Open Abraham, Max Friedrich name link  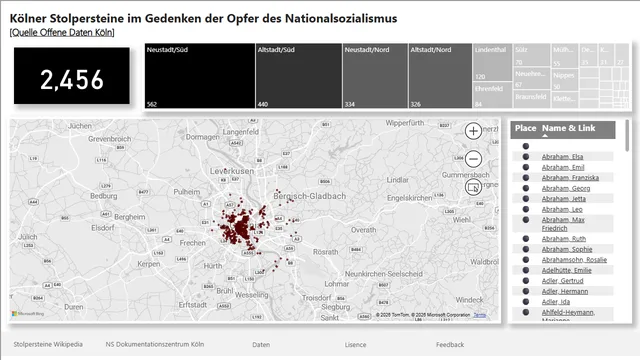point(563,224)
